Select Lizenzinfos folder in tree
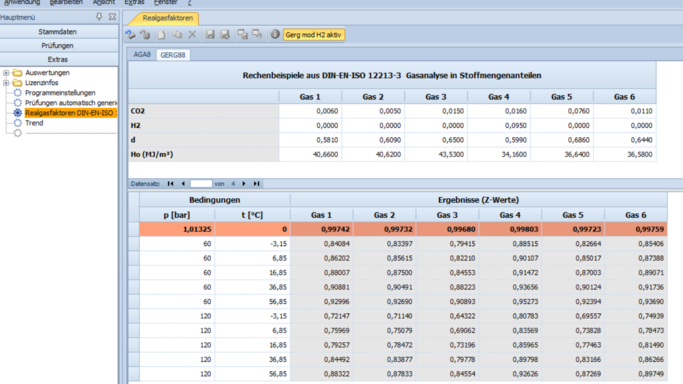Viewport: 683px width, 384px height. tap(41, 83)
